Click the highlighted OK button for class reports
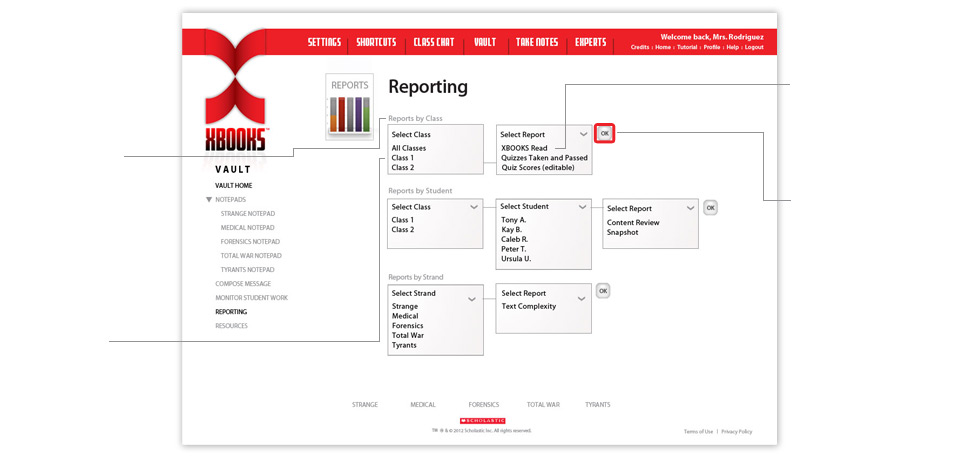The height and width of the screenshot is (468, 960). click(604, 133)
